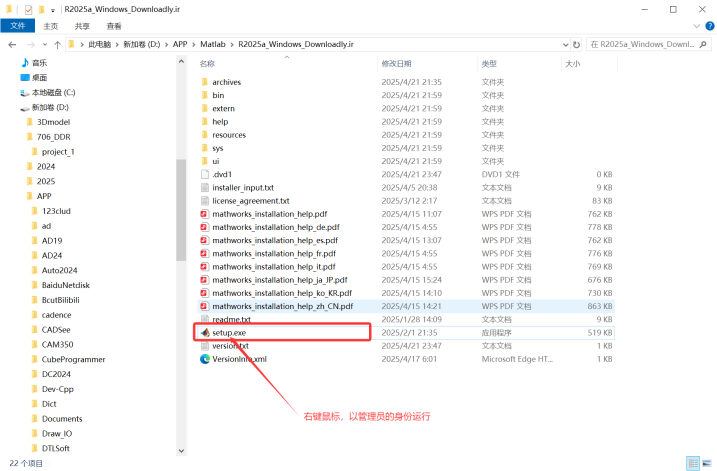Viewport: 717px width, 471px height.
Task: Select mathworks_installation_help_de.pdf
Action: point(276,227)
